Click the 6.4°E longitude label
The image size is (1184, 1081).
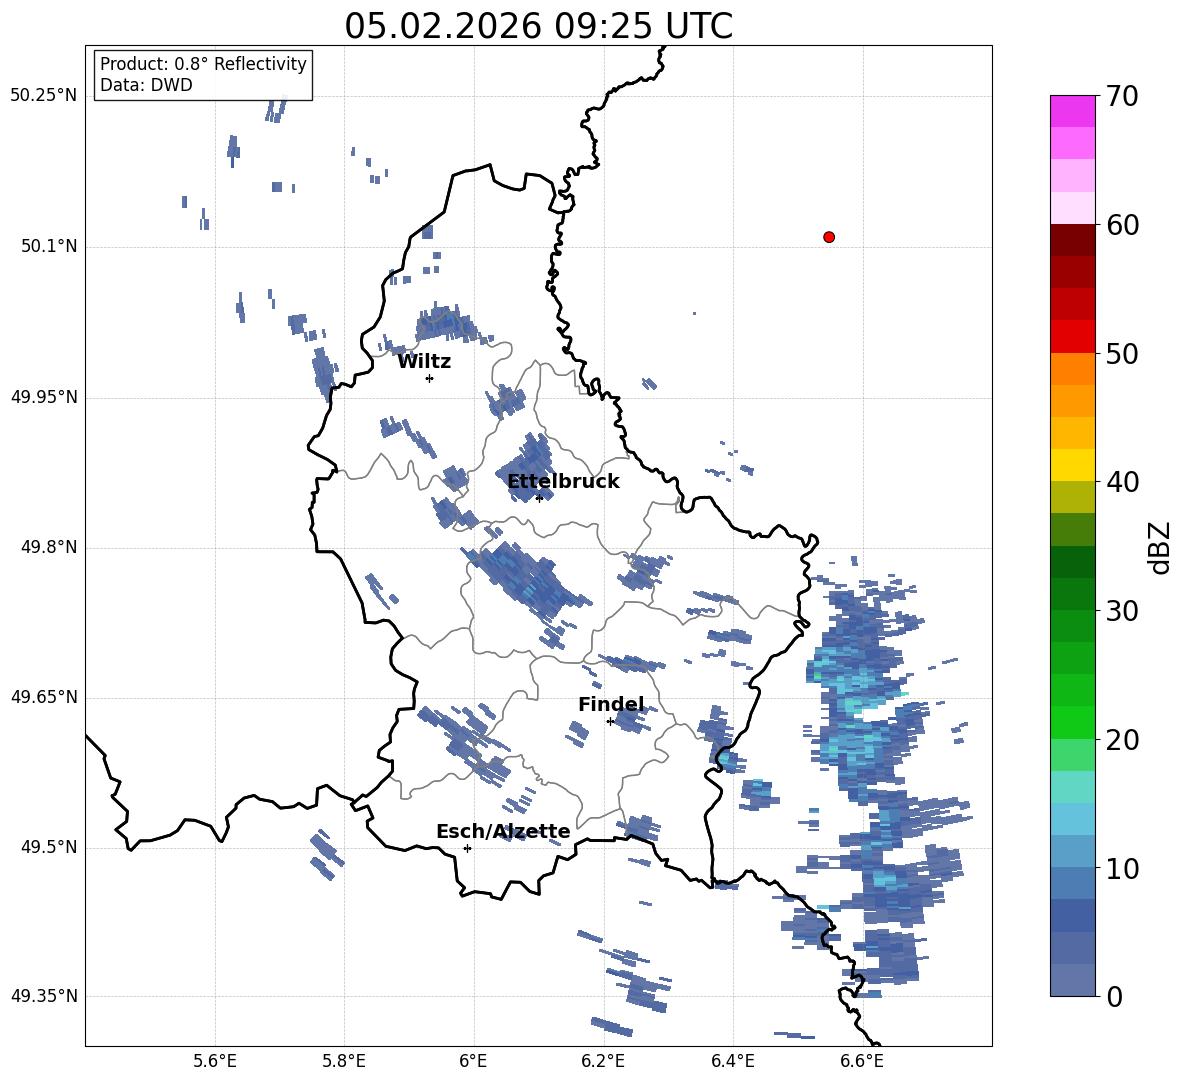tap(732, 1061)
